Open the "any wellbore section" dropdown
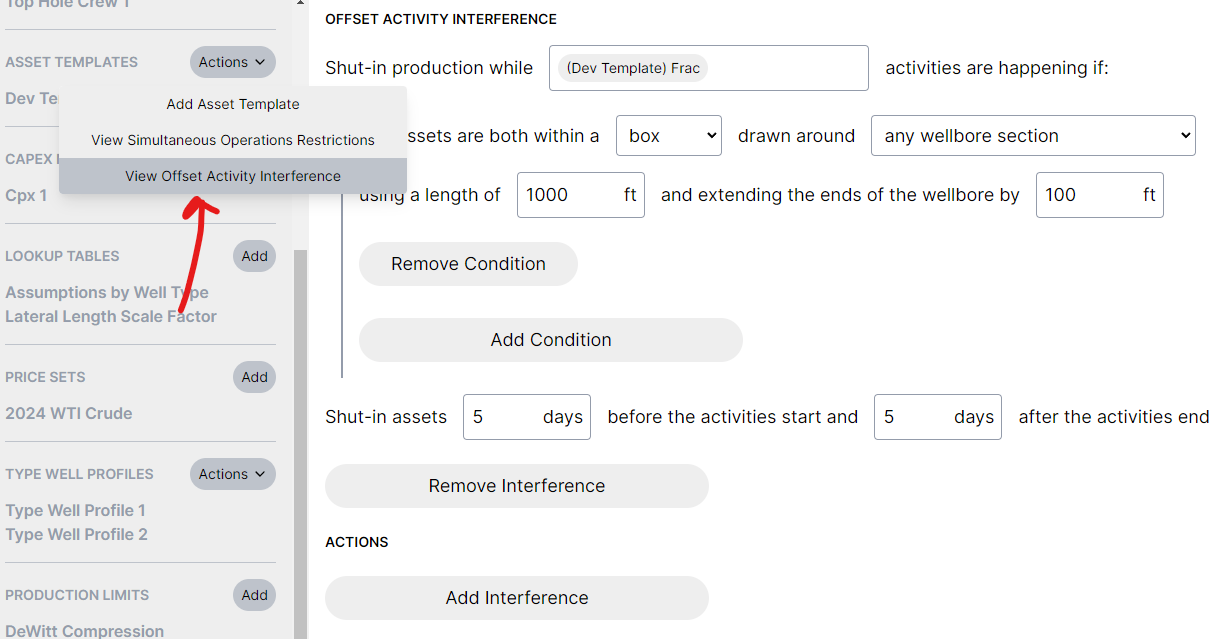This screenshot has width=1225, height=639. point(1032,135)
